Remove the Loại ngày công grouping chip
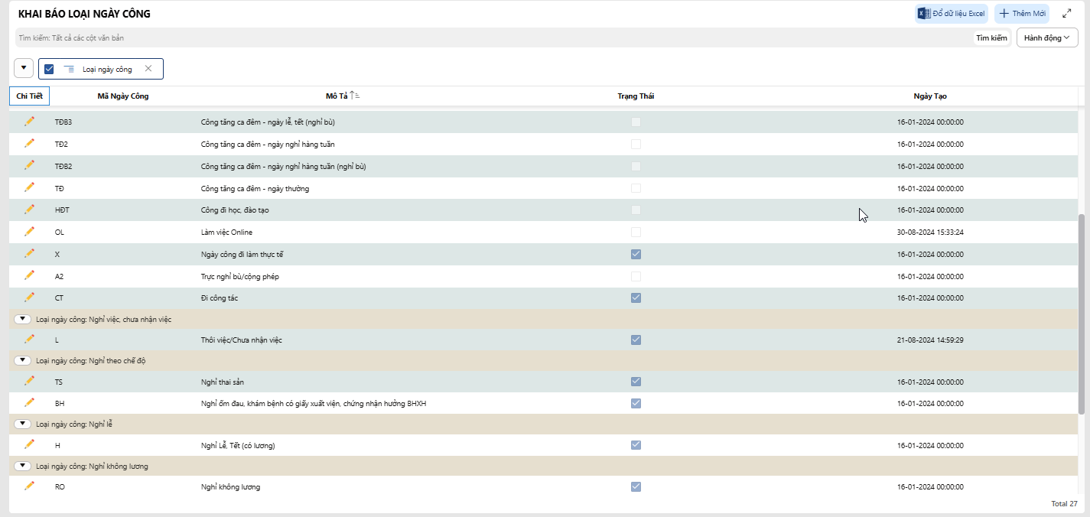The image size is (1090, 517). pos(148,69)
